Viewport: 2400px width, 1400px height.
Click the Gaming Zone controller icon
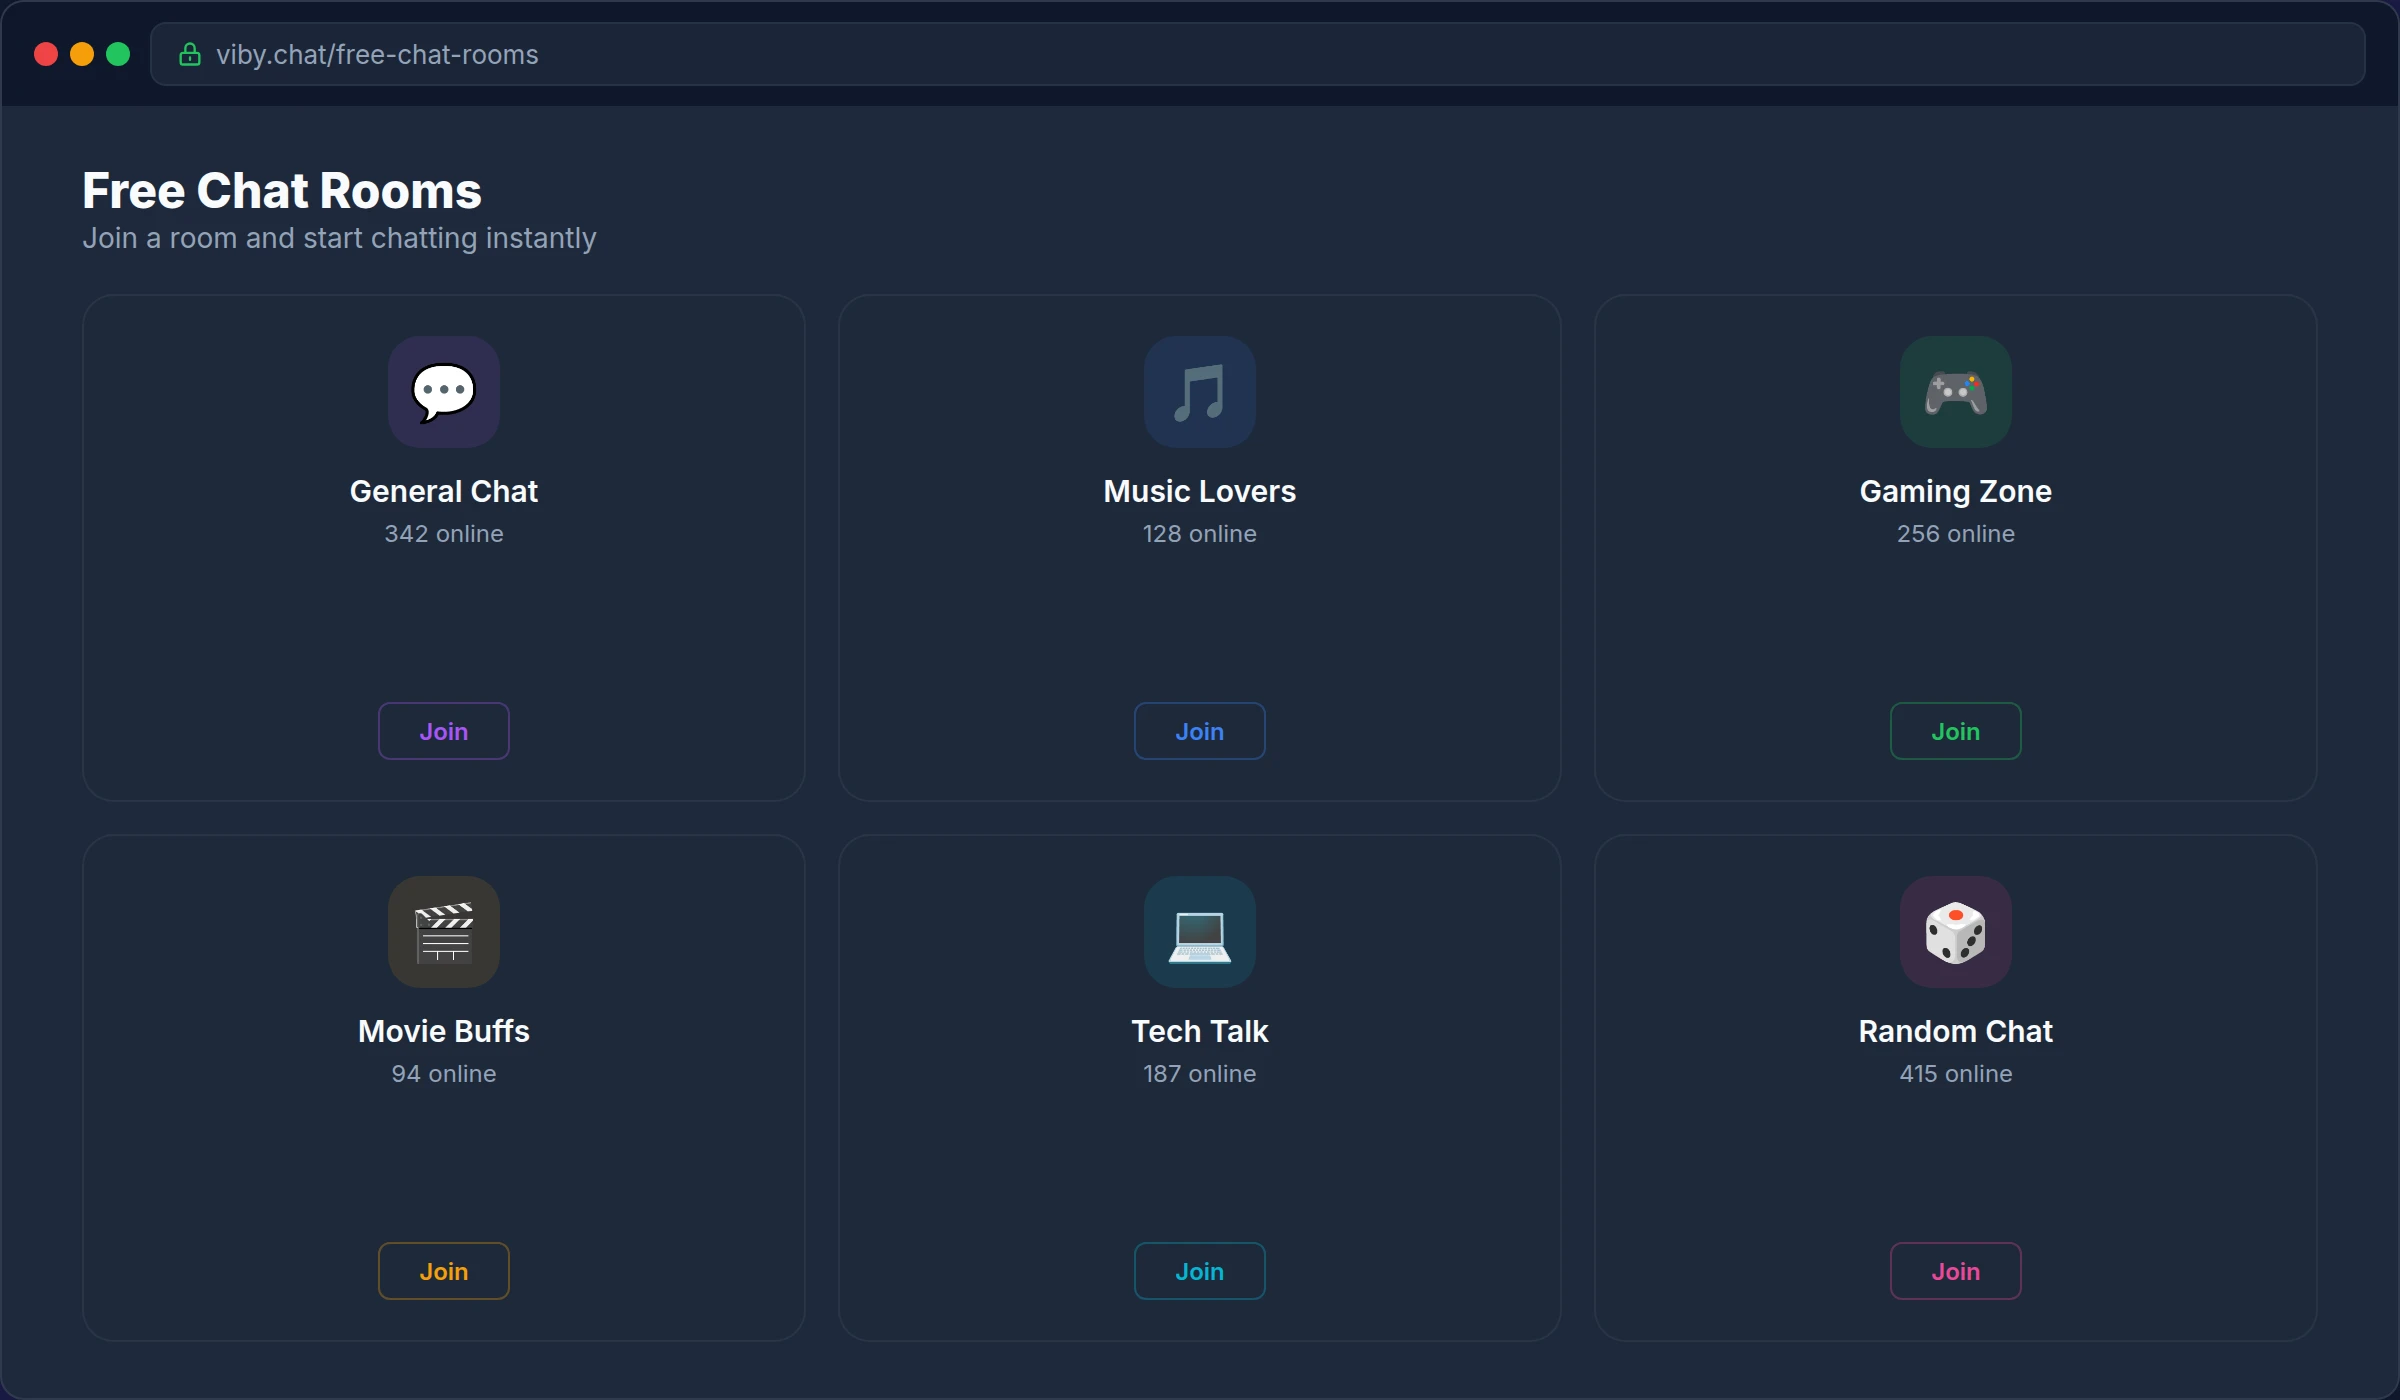[1955, 392]
